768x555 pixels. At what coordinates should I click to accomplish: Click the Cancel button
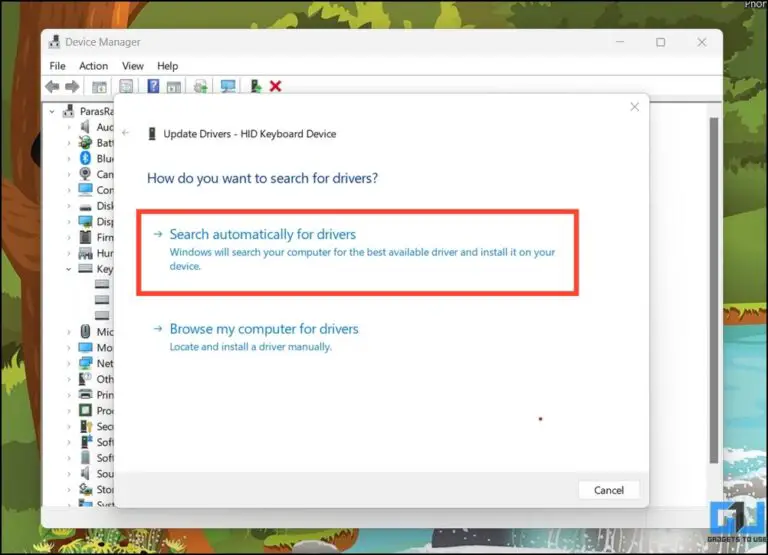(609, 490)
